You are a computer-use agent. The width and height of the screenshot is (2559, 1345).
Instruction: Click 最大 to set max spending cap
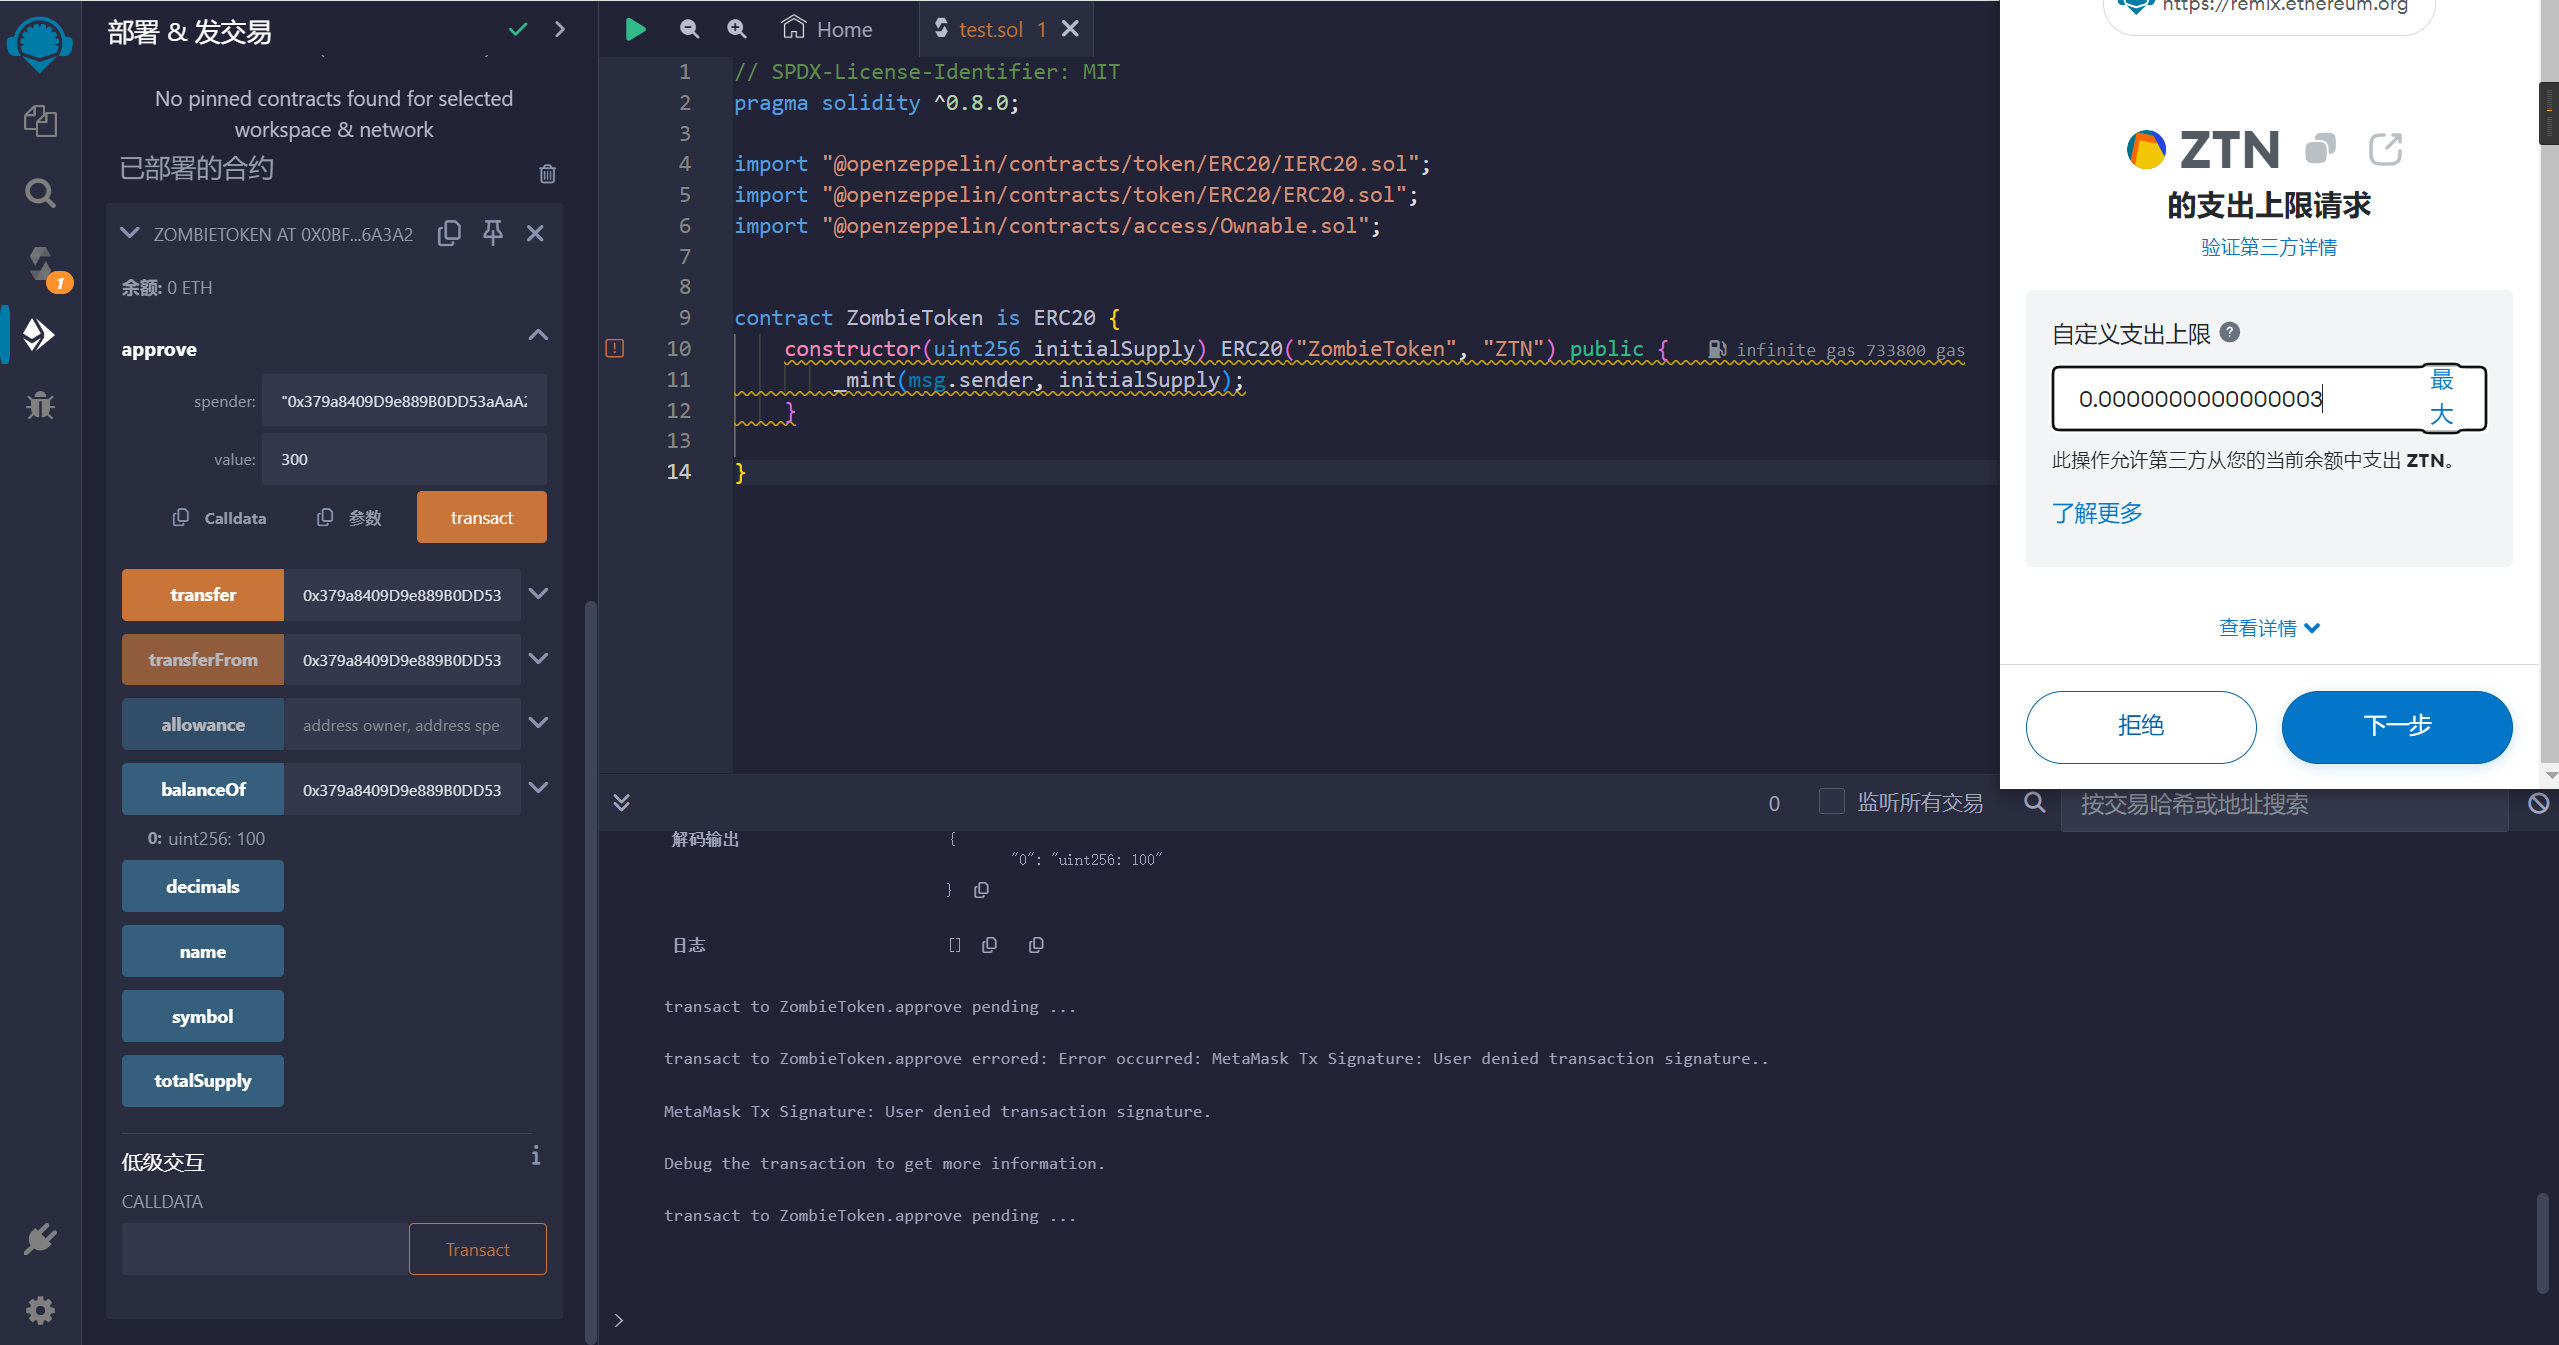[2442, 397]
